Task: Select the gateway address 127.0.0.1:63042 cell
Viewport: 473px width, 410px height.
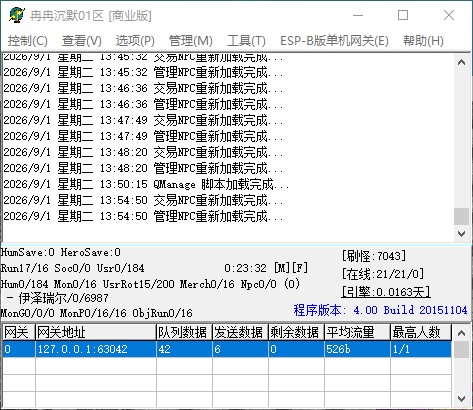Action: tap(96, 349)
